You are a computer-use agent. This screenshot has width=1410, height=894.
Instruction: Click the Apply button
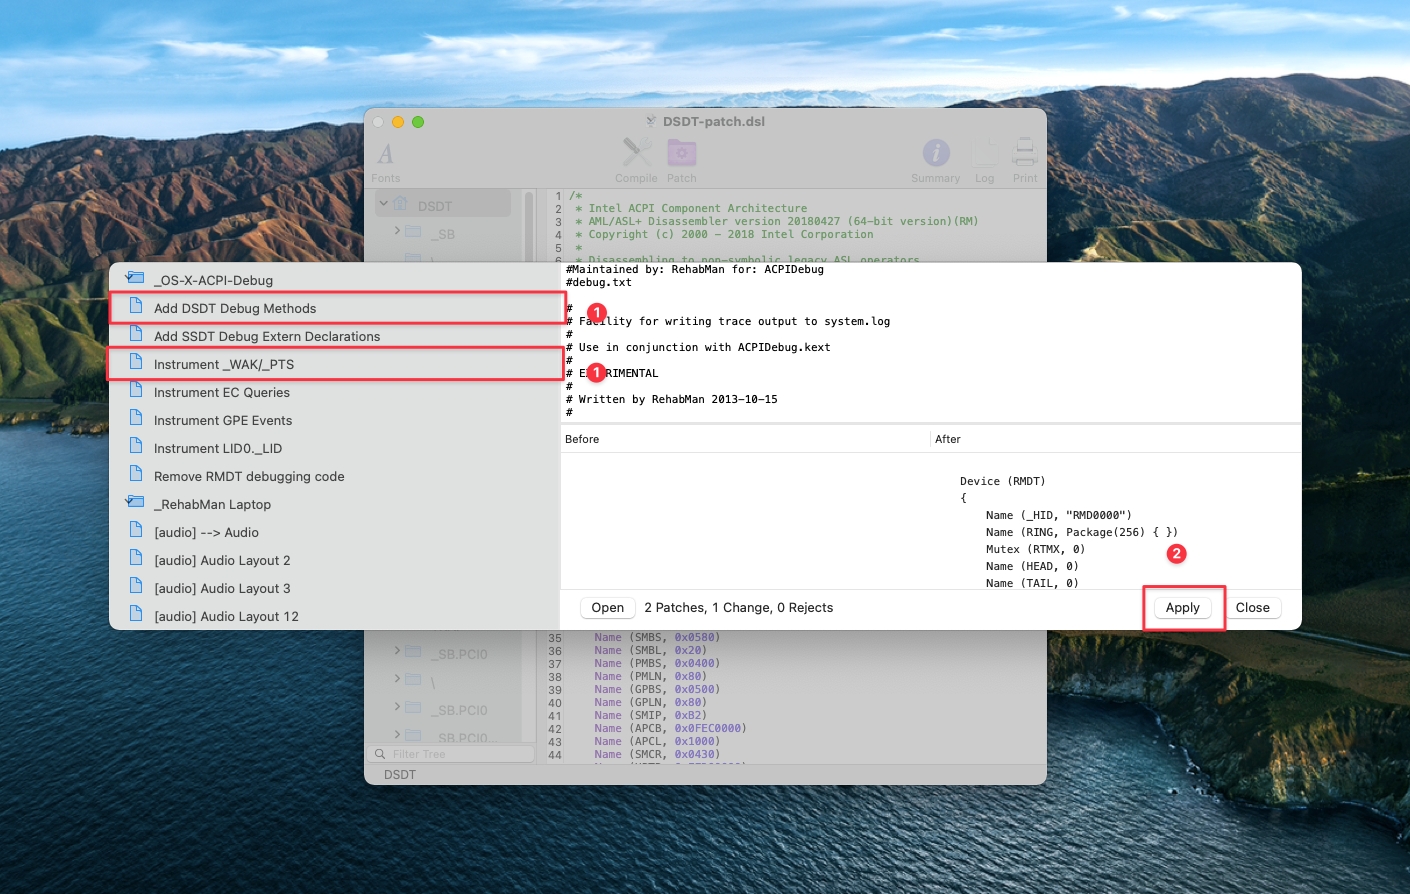coord(1182,608)
